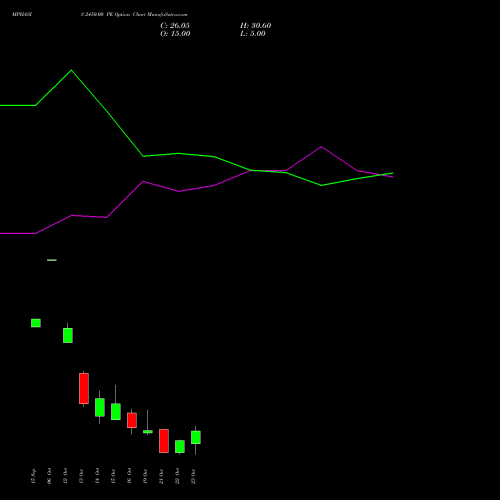Select the 22 Oct date label
The height and width of the screenshot is (500, 500).
tap(177, 476)
